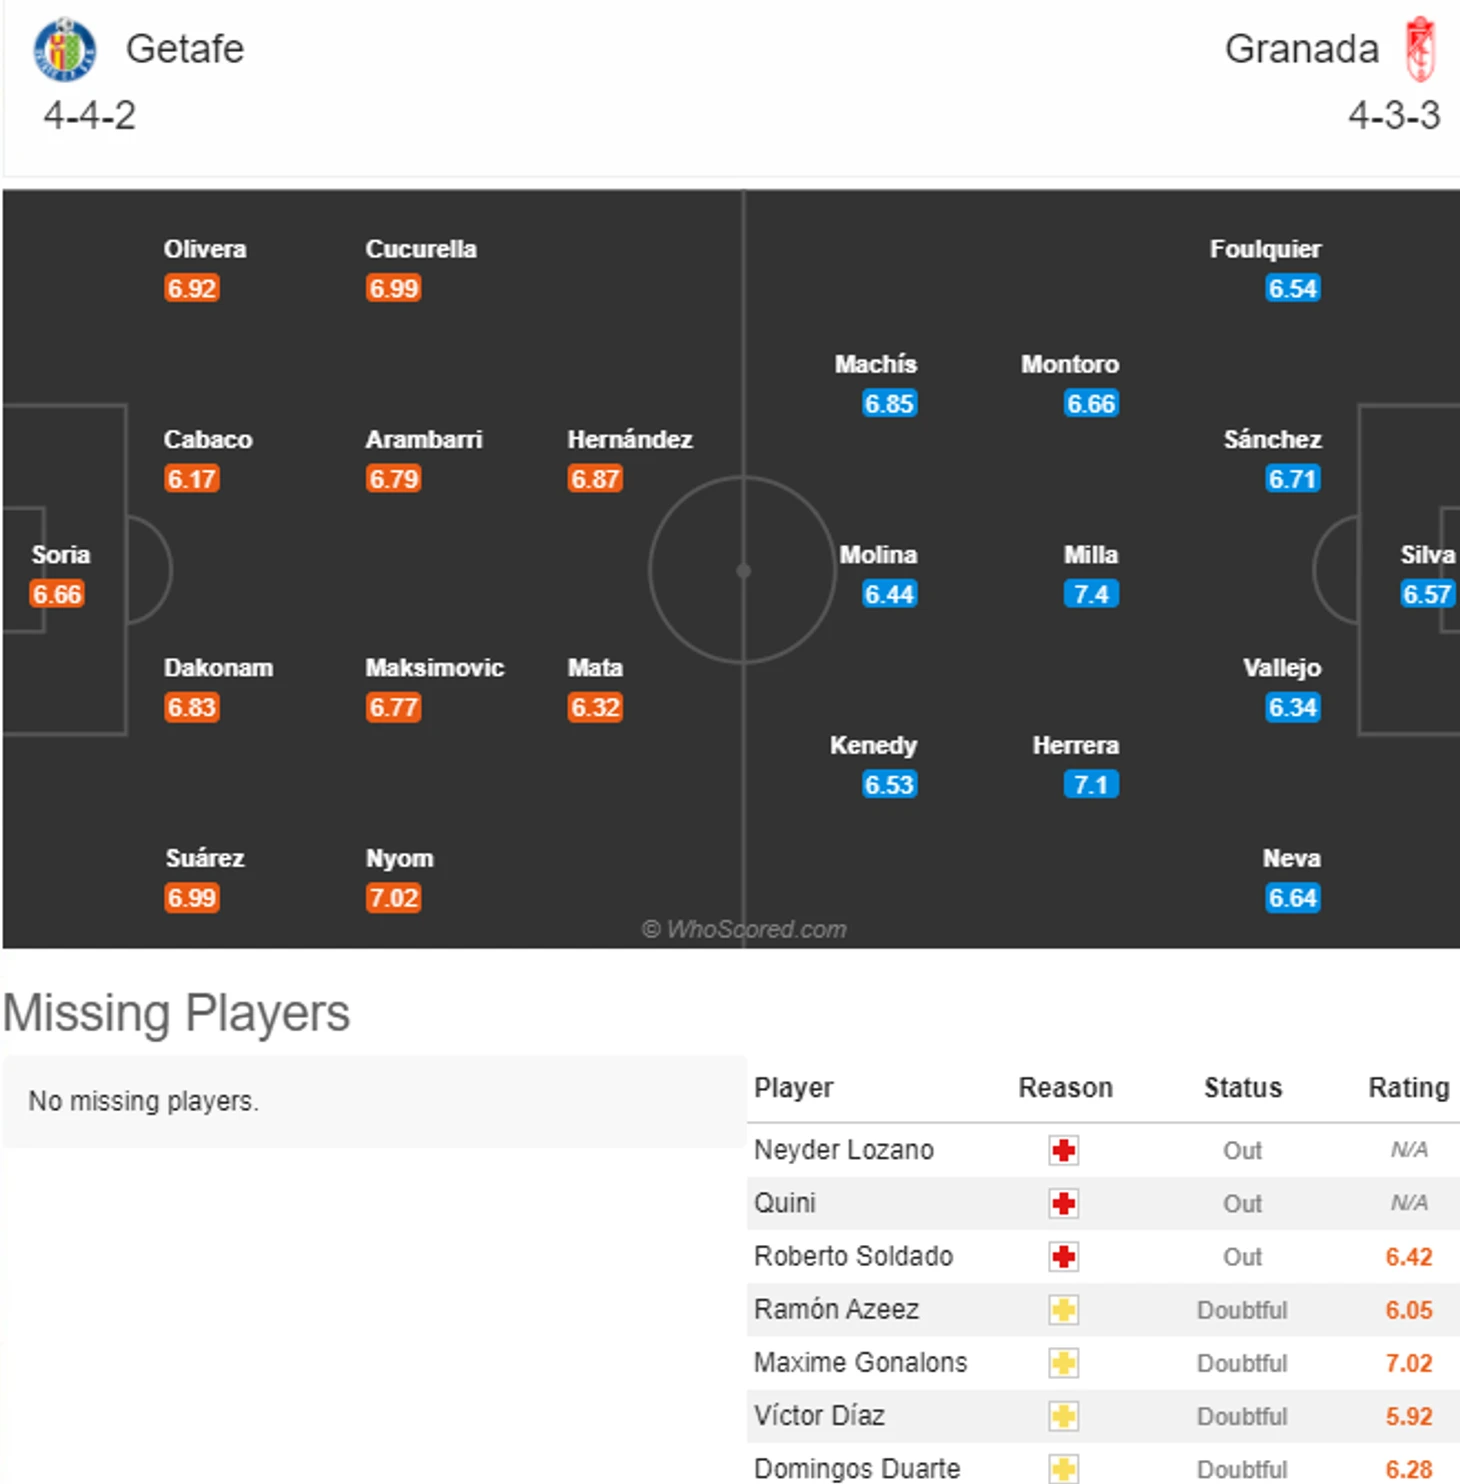Click Nyom's 7.02 rating badge
Screen dimensions: 1460x1484
point(393,897)
